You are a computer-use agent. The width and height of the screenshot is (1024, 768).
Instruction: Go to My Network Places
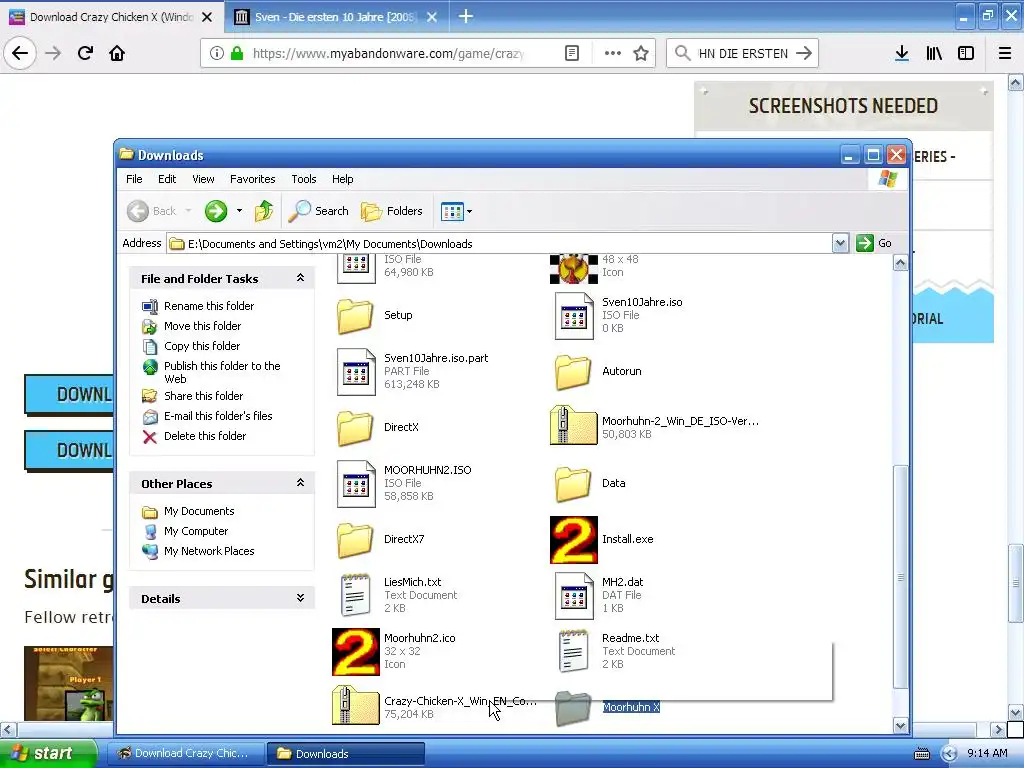[x=209, y=551]
